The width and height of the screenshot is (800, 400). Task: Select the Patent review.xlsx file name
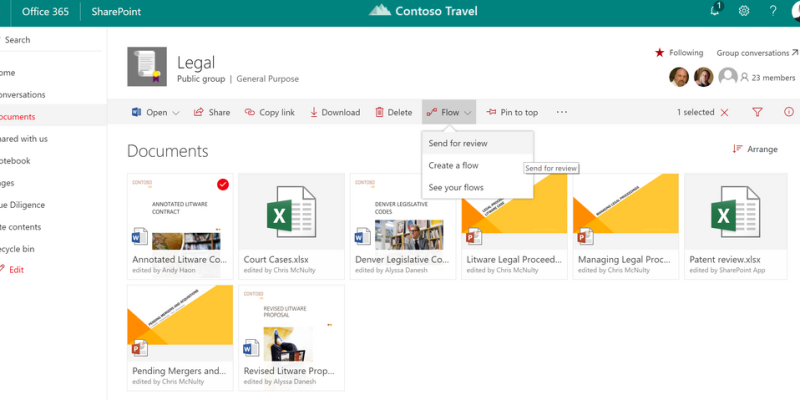tap(724, 259)
